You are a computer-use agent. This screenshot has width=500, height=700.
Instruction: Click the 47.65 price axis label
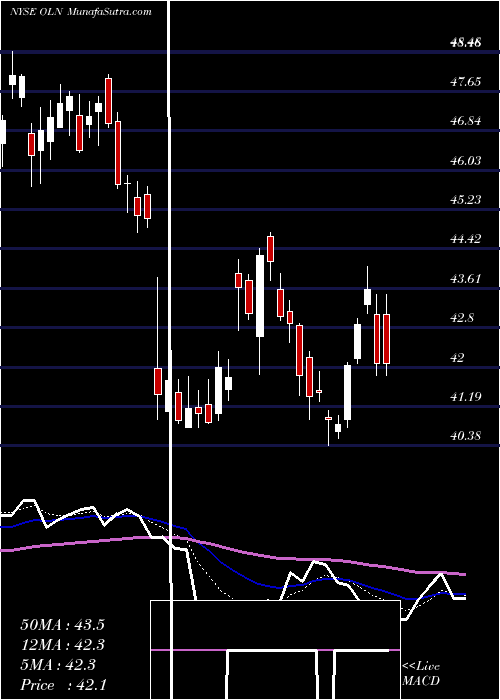(x=466, y=82)
